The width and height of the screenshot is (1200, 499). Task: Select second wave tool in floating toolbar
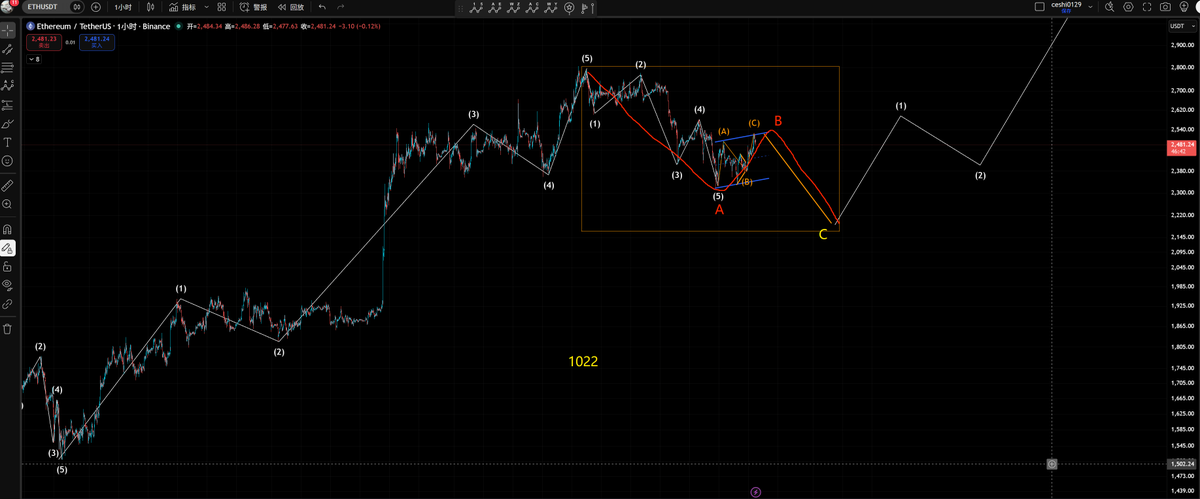(496, 7)
